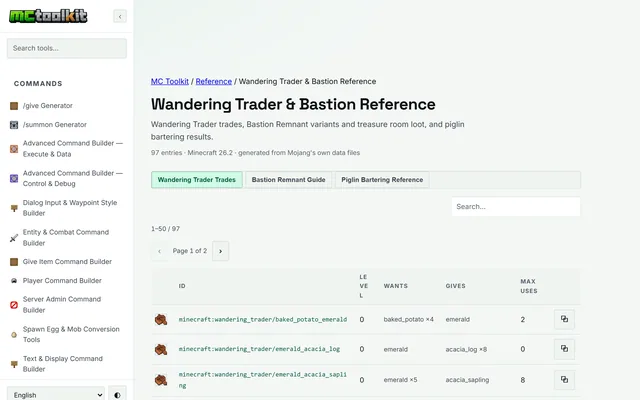Click the LEVEL column header

364,286
